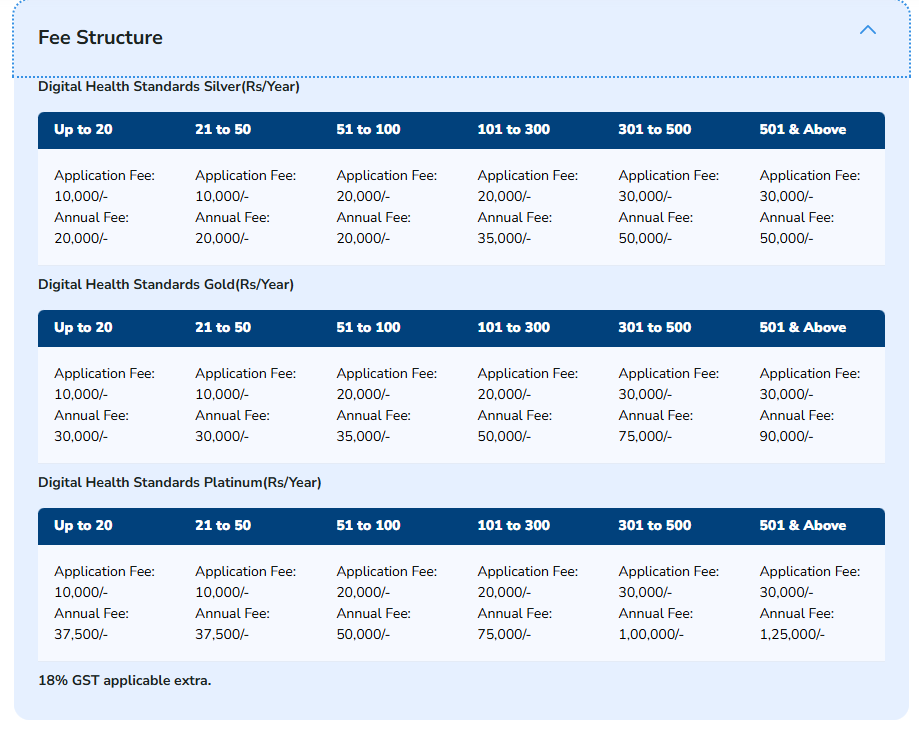Image resolution: width=919 pixels, height=737 pixels.
Task: Click the Fee Structure accordion heading
Action: (x=100, y=38)
